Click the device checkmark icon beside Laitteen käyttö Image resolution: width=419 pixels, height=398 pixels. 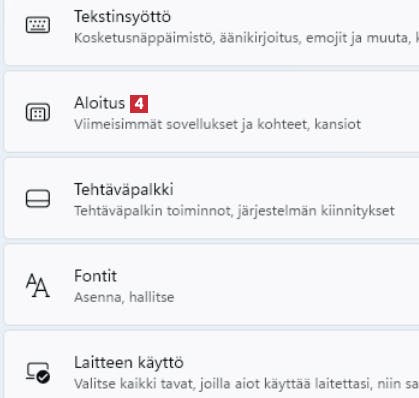click(x=38, y=373)
